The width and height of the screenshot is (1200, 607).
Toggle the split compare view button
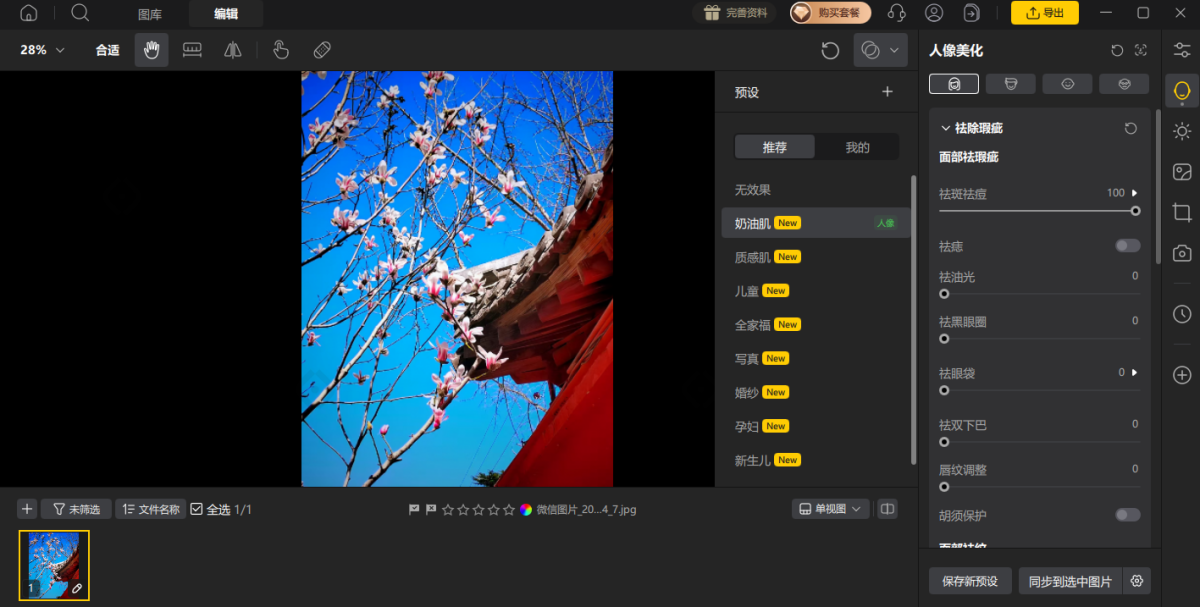[x=887, y=509]
